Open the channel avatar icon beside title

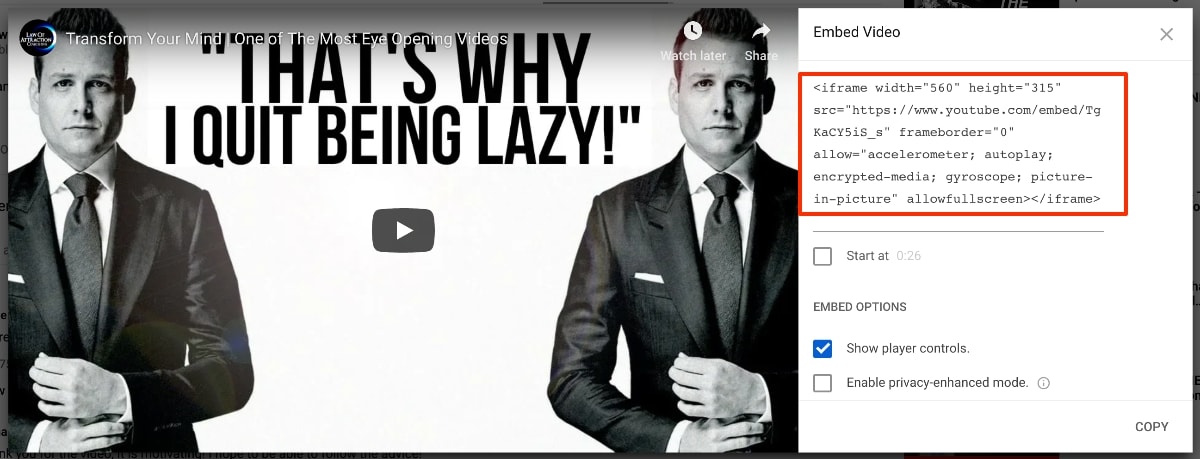(x=39, y=38)
